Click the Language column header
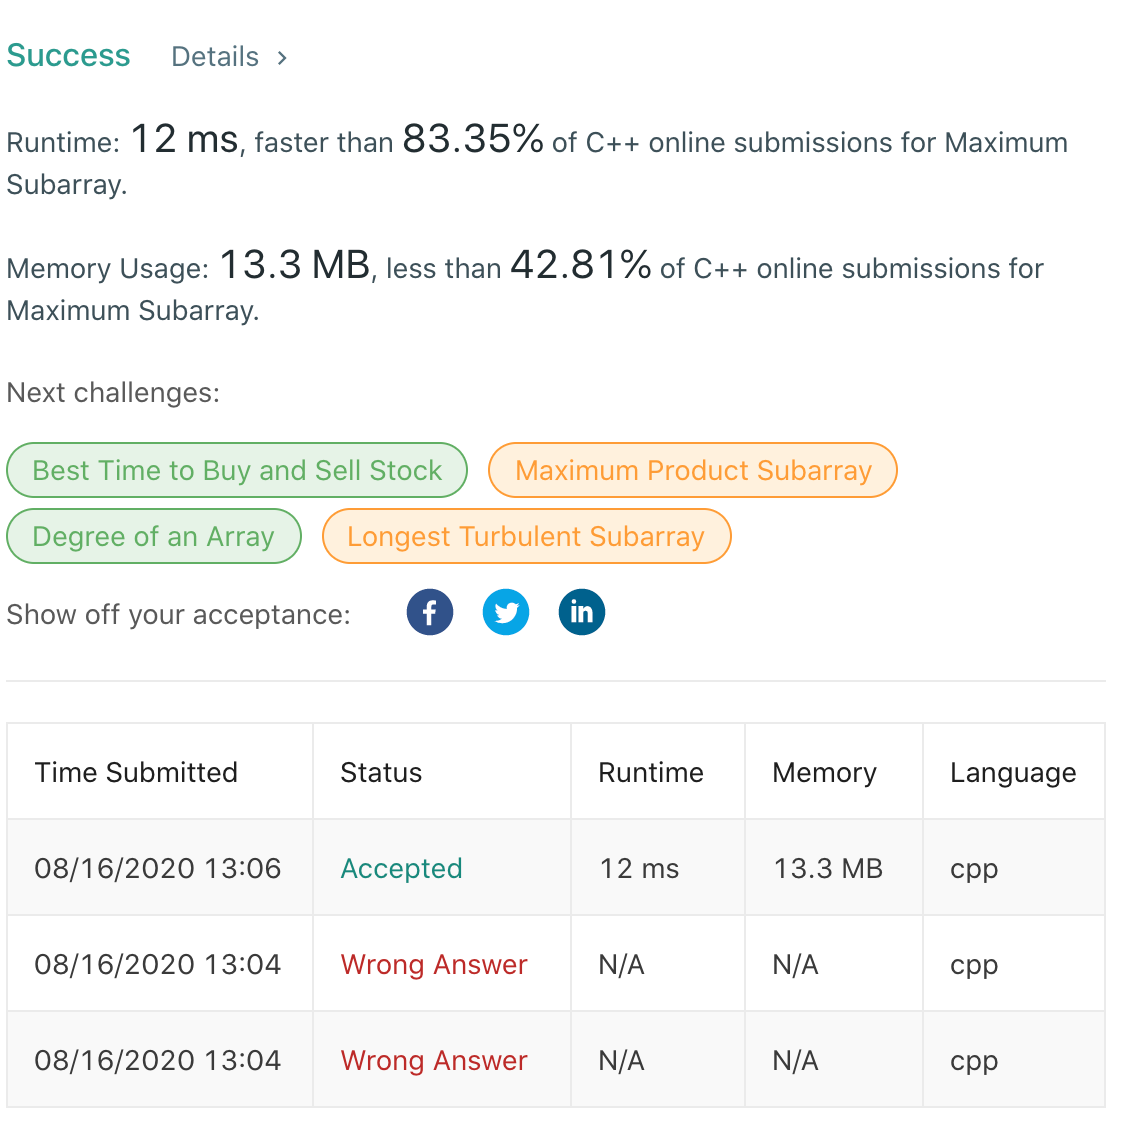This screenshot has width=1134, height=1122. pos(1013,771)
